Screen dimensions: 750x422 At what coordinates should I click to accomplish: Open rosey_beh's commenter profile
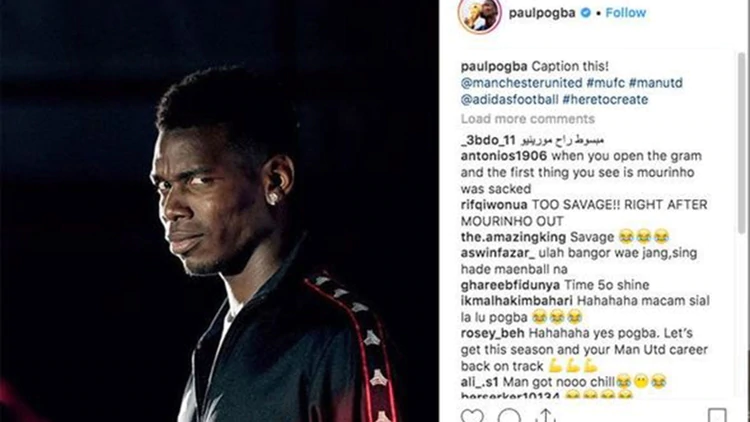pyautogui.click(x=493, y=333)
